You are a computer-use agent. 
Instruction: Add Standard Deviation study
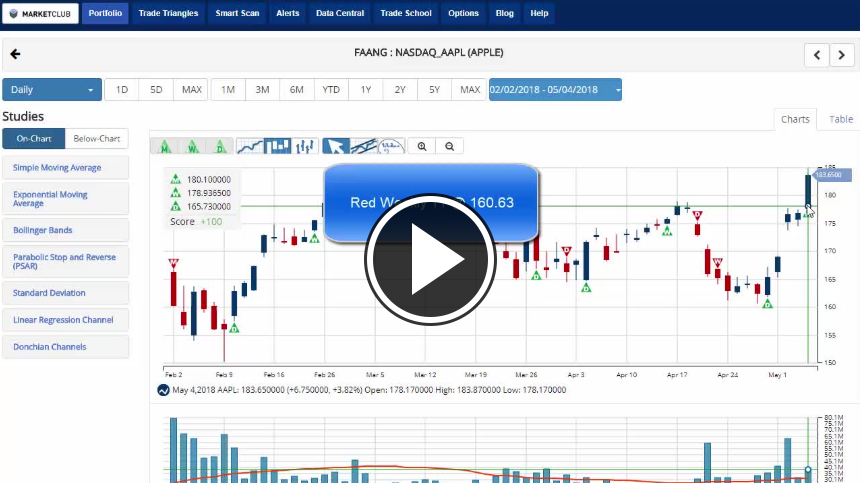coord(66,293)
